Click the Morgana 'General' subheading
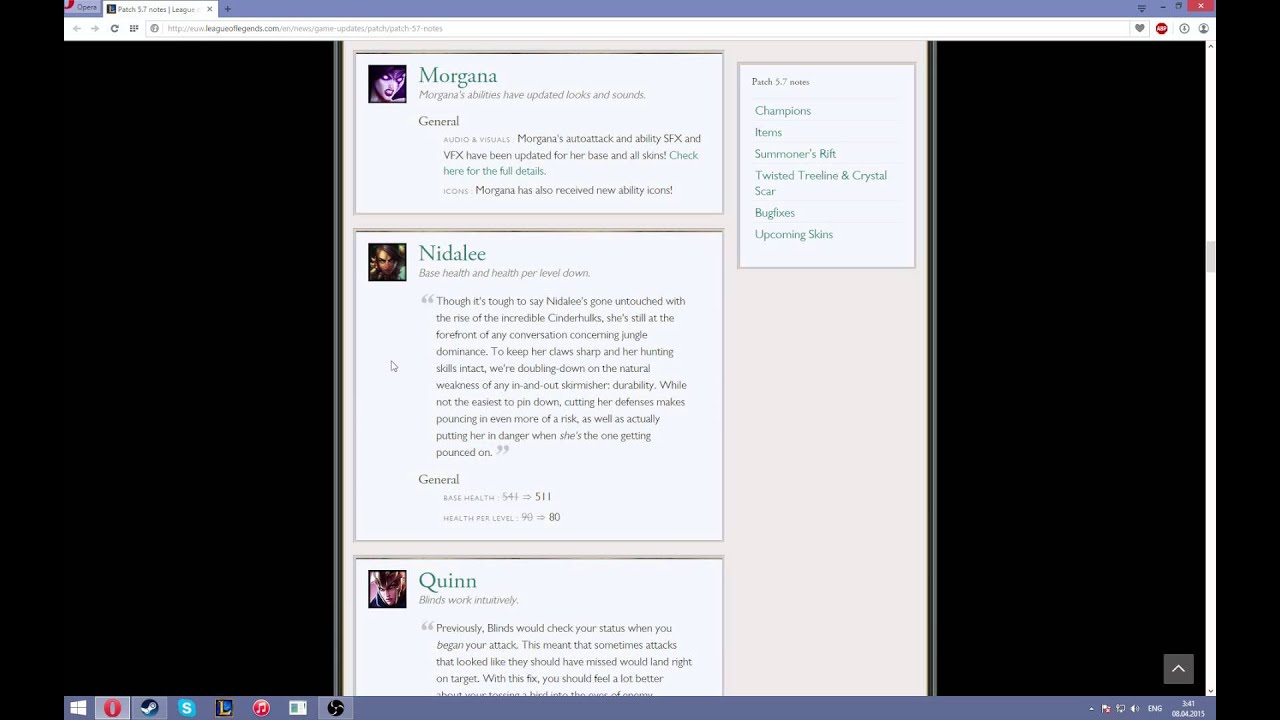1280x720 pixels. [x=439, y=122]
